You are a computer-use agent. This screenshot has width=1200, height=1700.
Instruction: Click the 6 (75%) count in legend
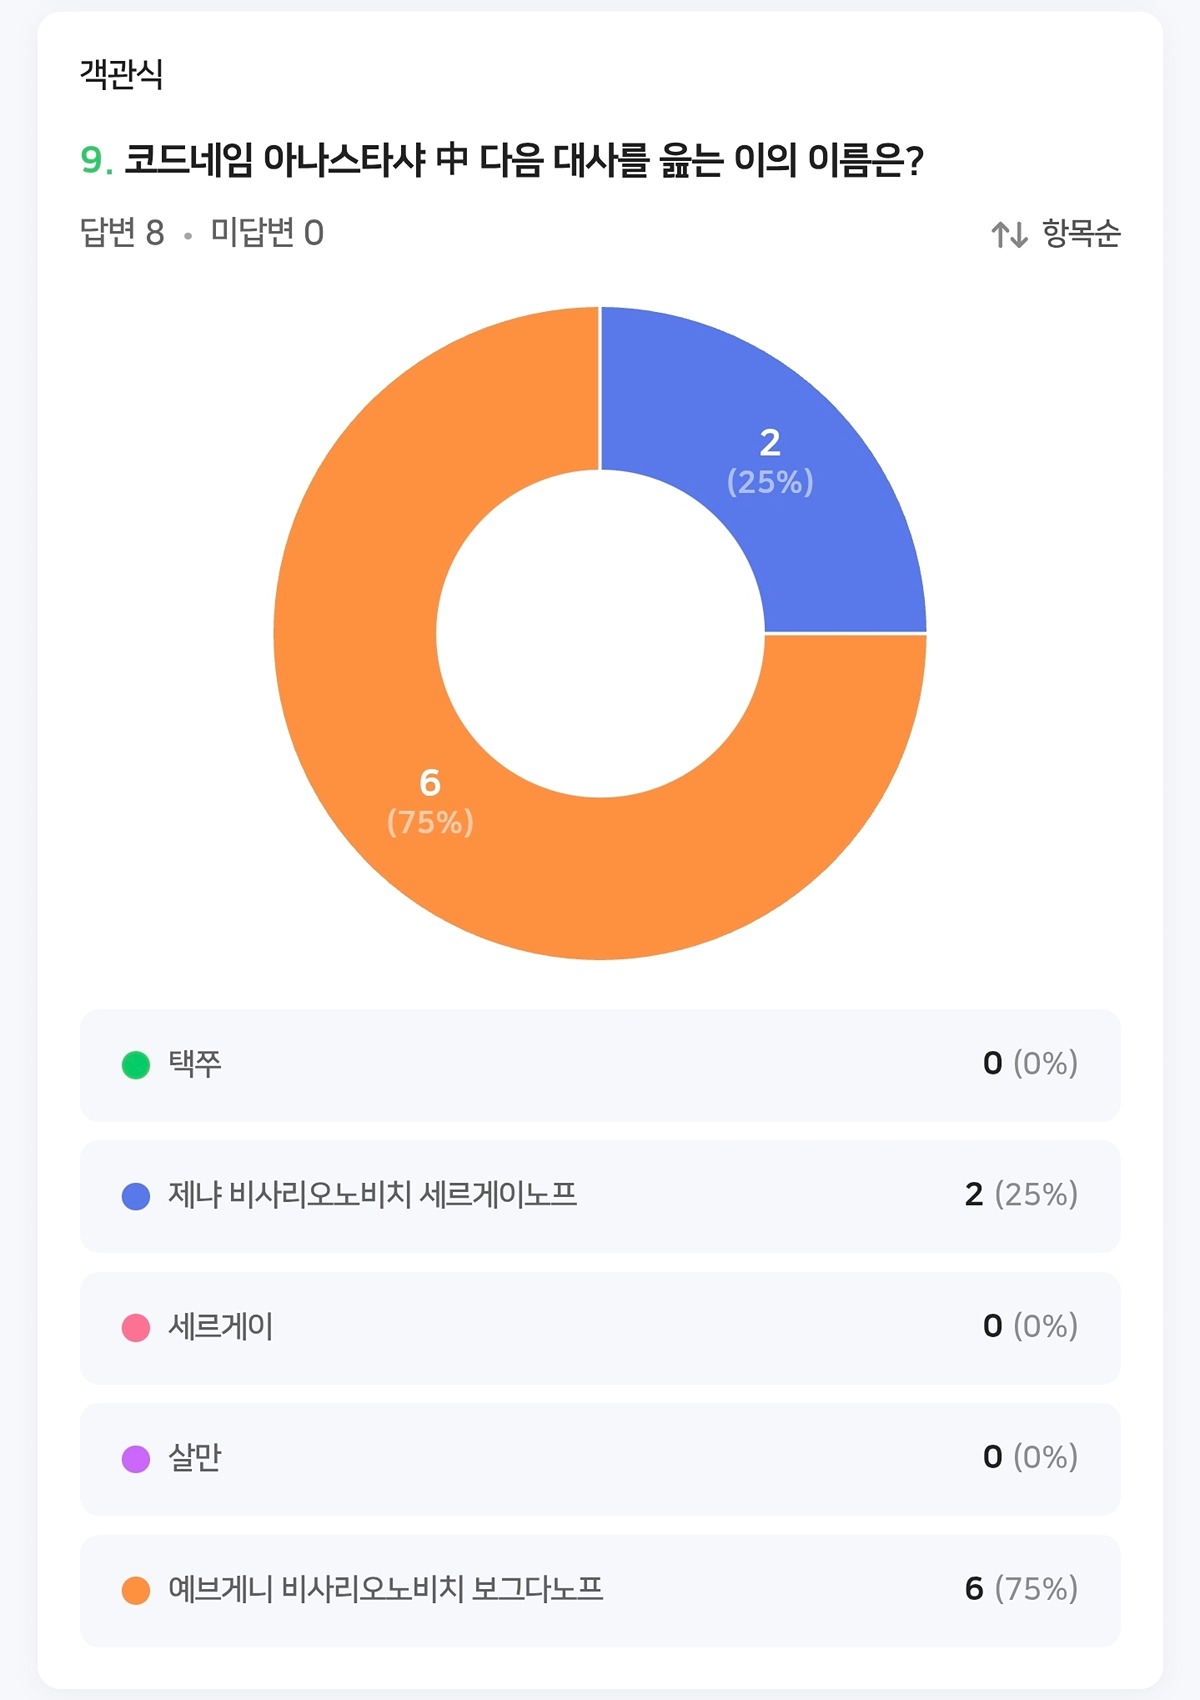1021,1589
